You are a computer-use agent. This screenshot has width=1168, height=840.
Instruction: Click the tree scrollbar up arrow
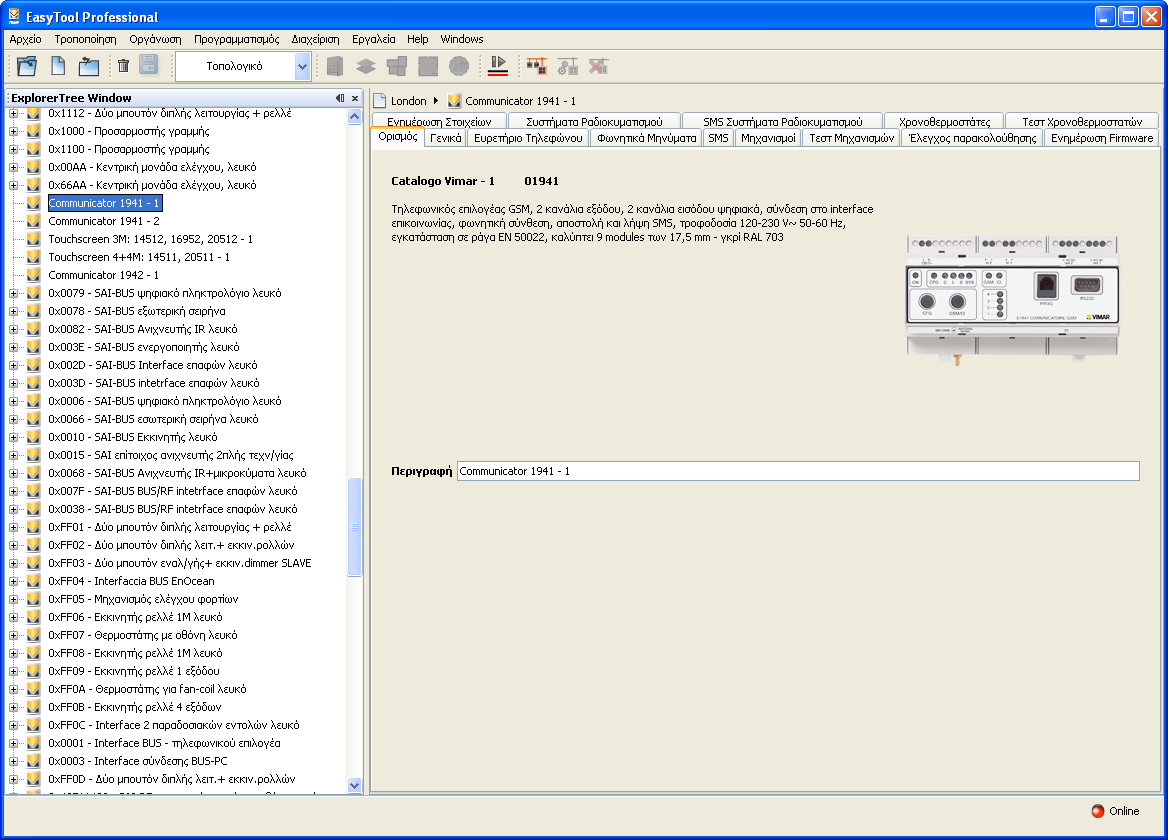click(355, 116)
